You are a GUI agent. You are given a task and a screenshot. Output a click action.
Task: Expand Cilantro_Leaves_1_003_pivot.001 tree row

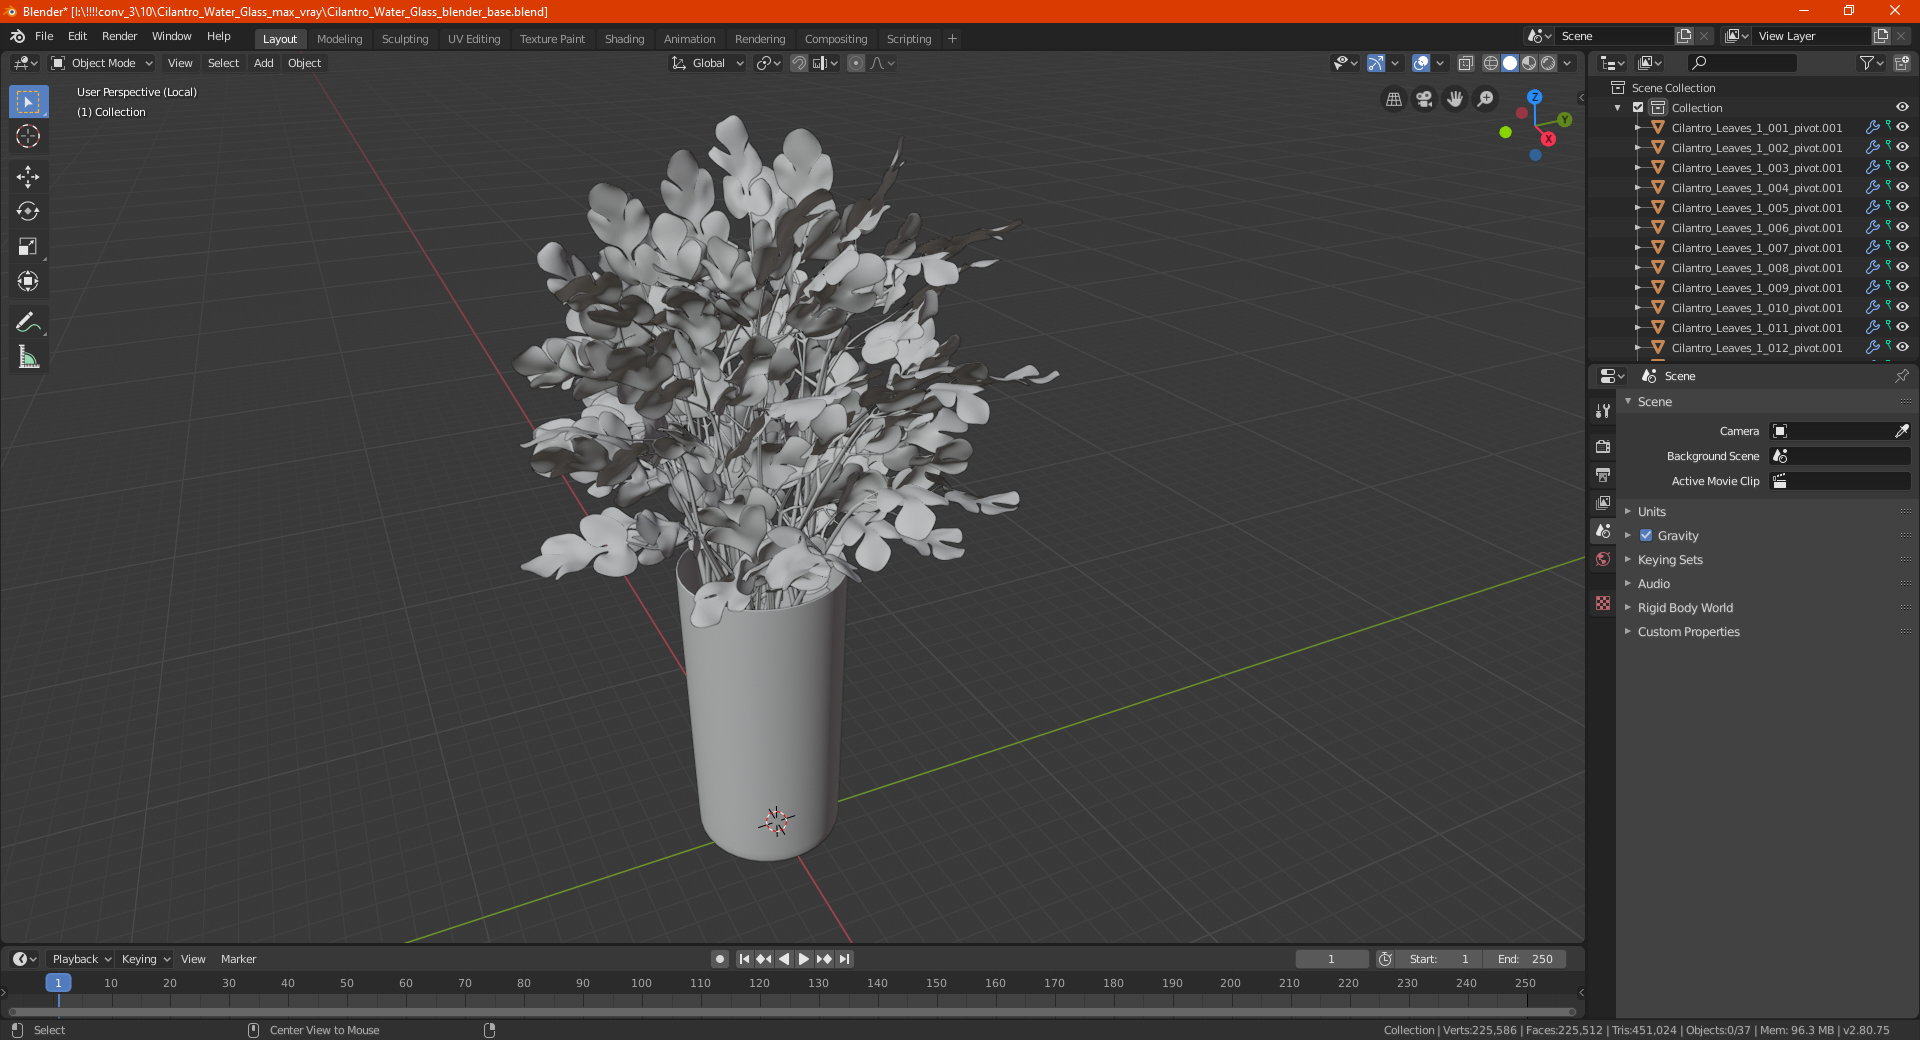tap(1637, 168)
